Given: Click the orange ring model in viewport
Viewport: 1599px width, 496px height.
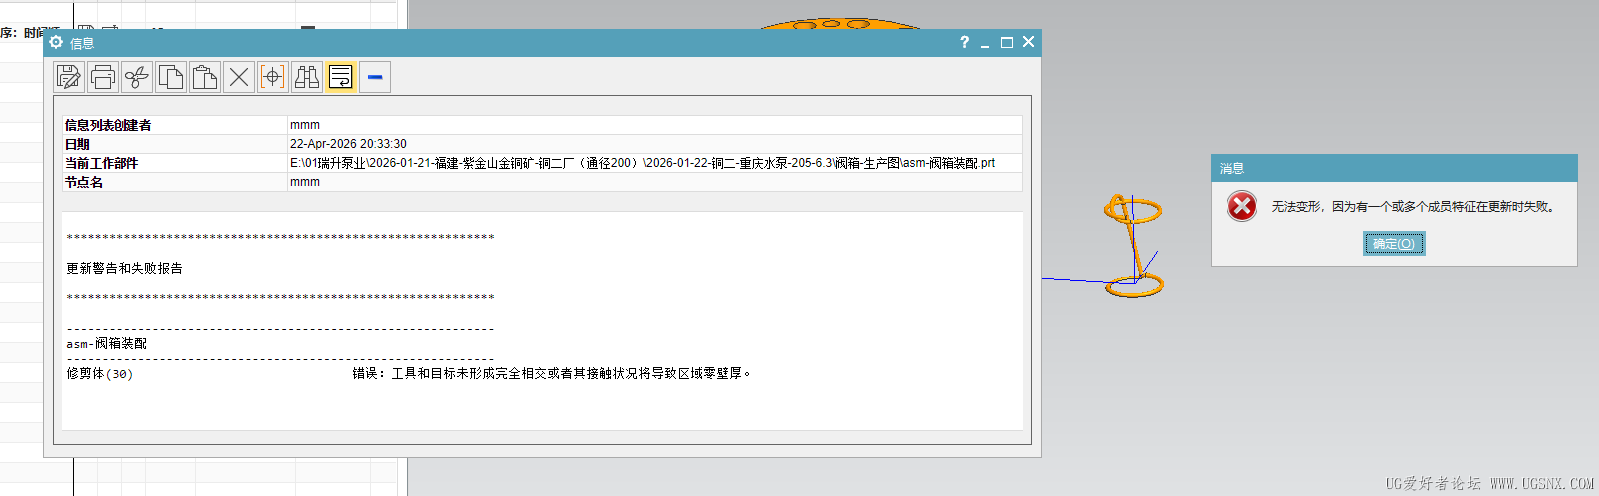Looking at the screenshot, I should [x=1133, y=247].
